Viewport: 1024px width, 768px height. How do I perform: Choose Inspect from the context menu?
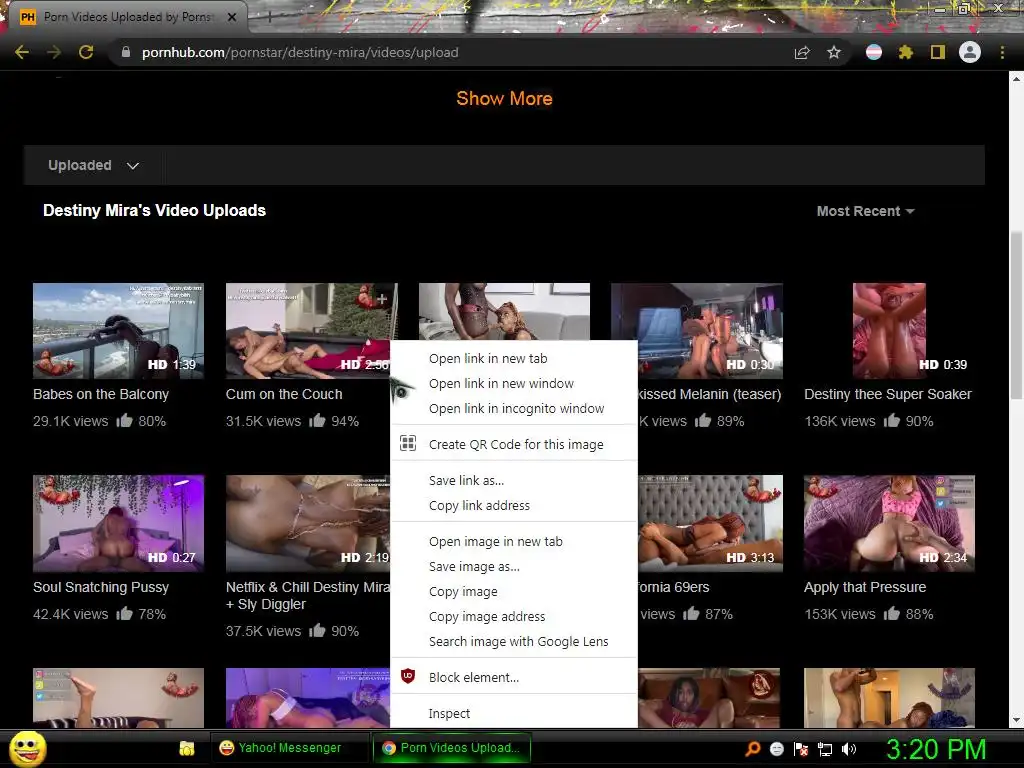[514, 713]
